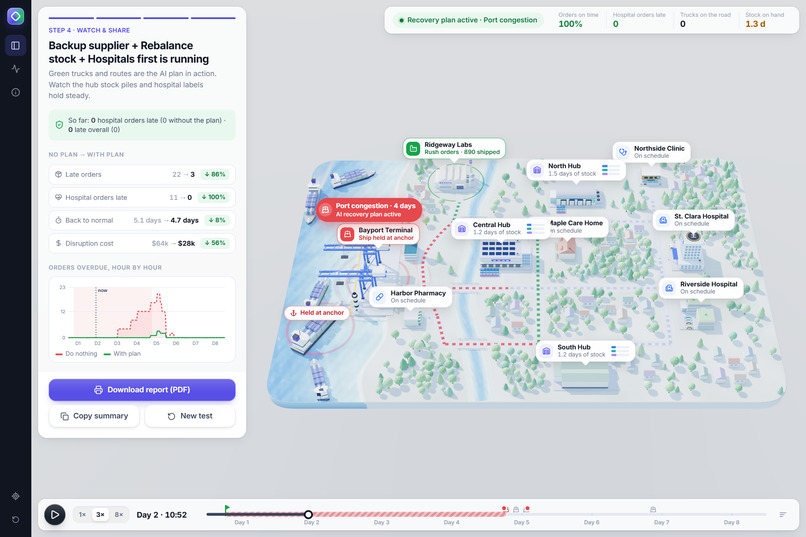Click the timeline options icon at right end

tap(783, 514)
